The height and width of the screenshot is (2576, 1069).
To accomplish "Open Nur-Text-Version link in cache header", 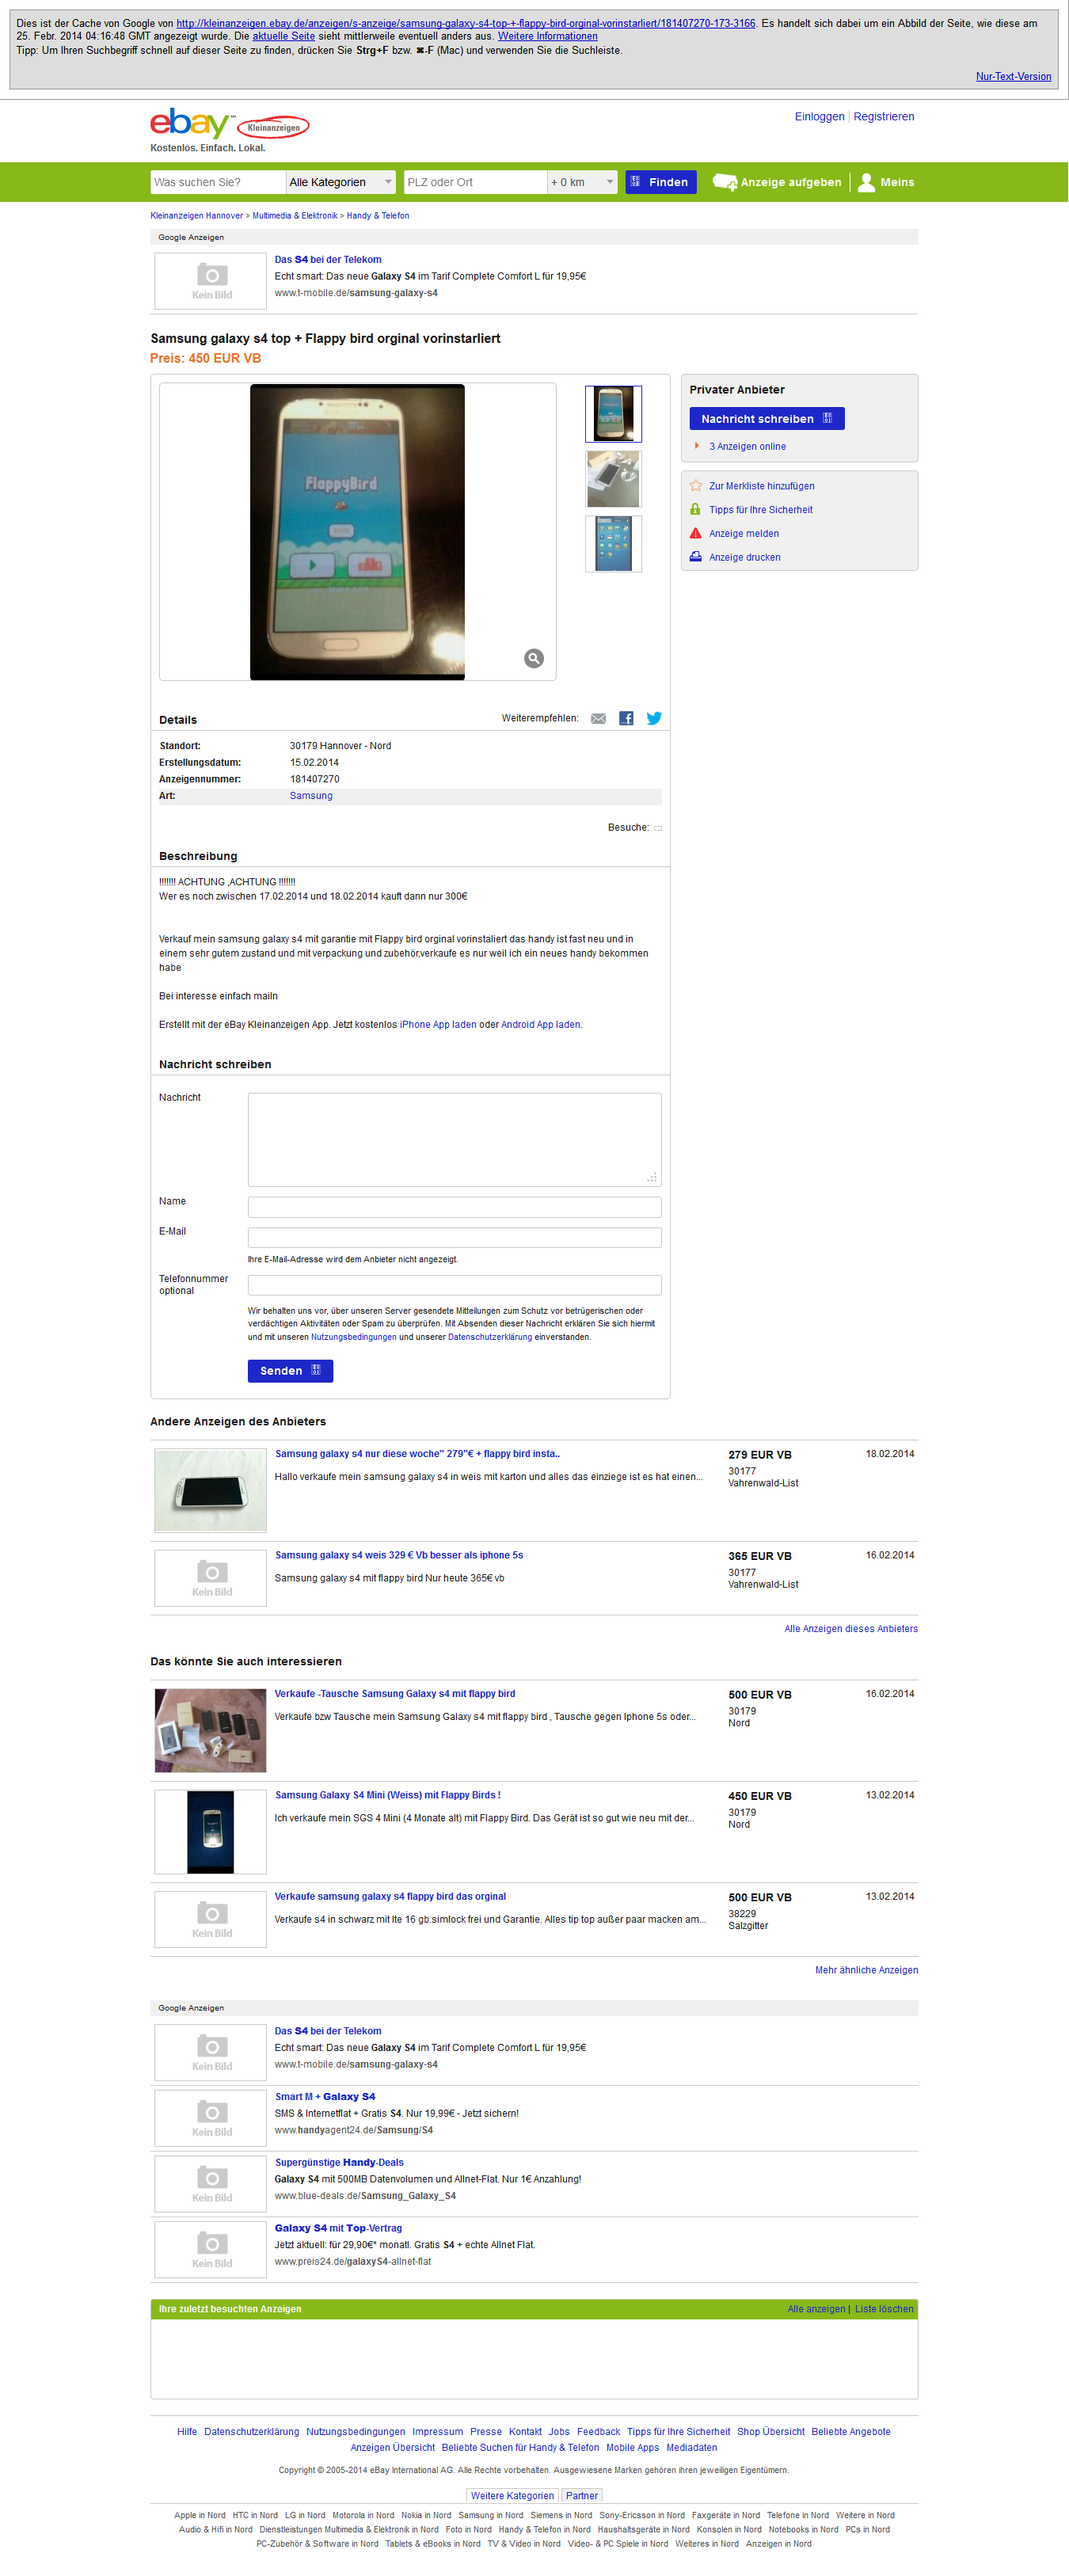I will tap(1013, 77).
